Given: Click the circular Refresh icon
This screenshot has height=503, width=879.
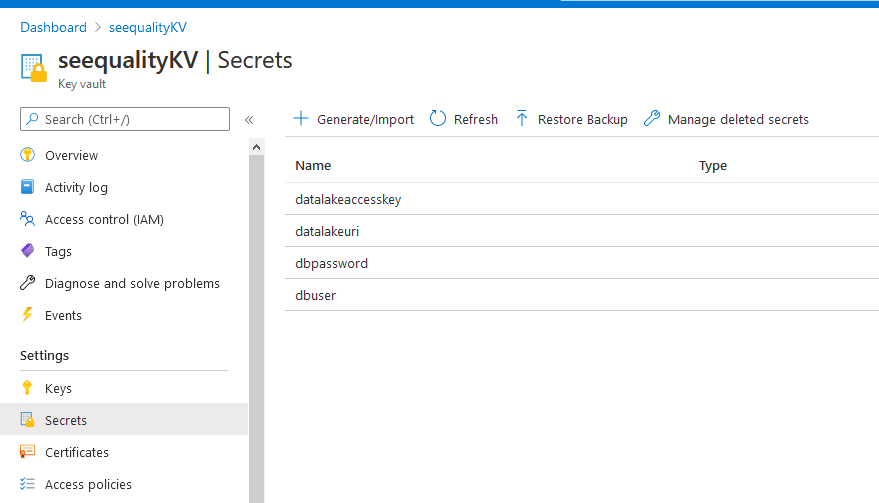Looking at the screenshot, I should click(438, 118).
